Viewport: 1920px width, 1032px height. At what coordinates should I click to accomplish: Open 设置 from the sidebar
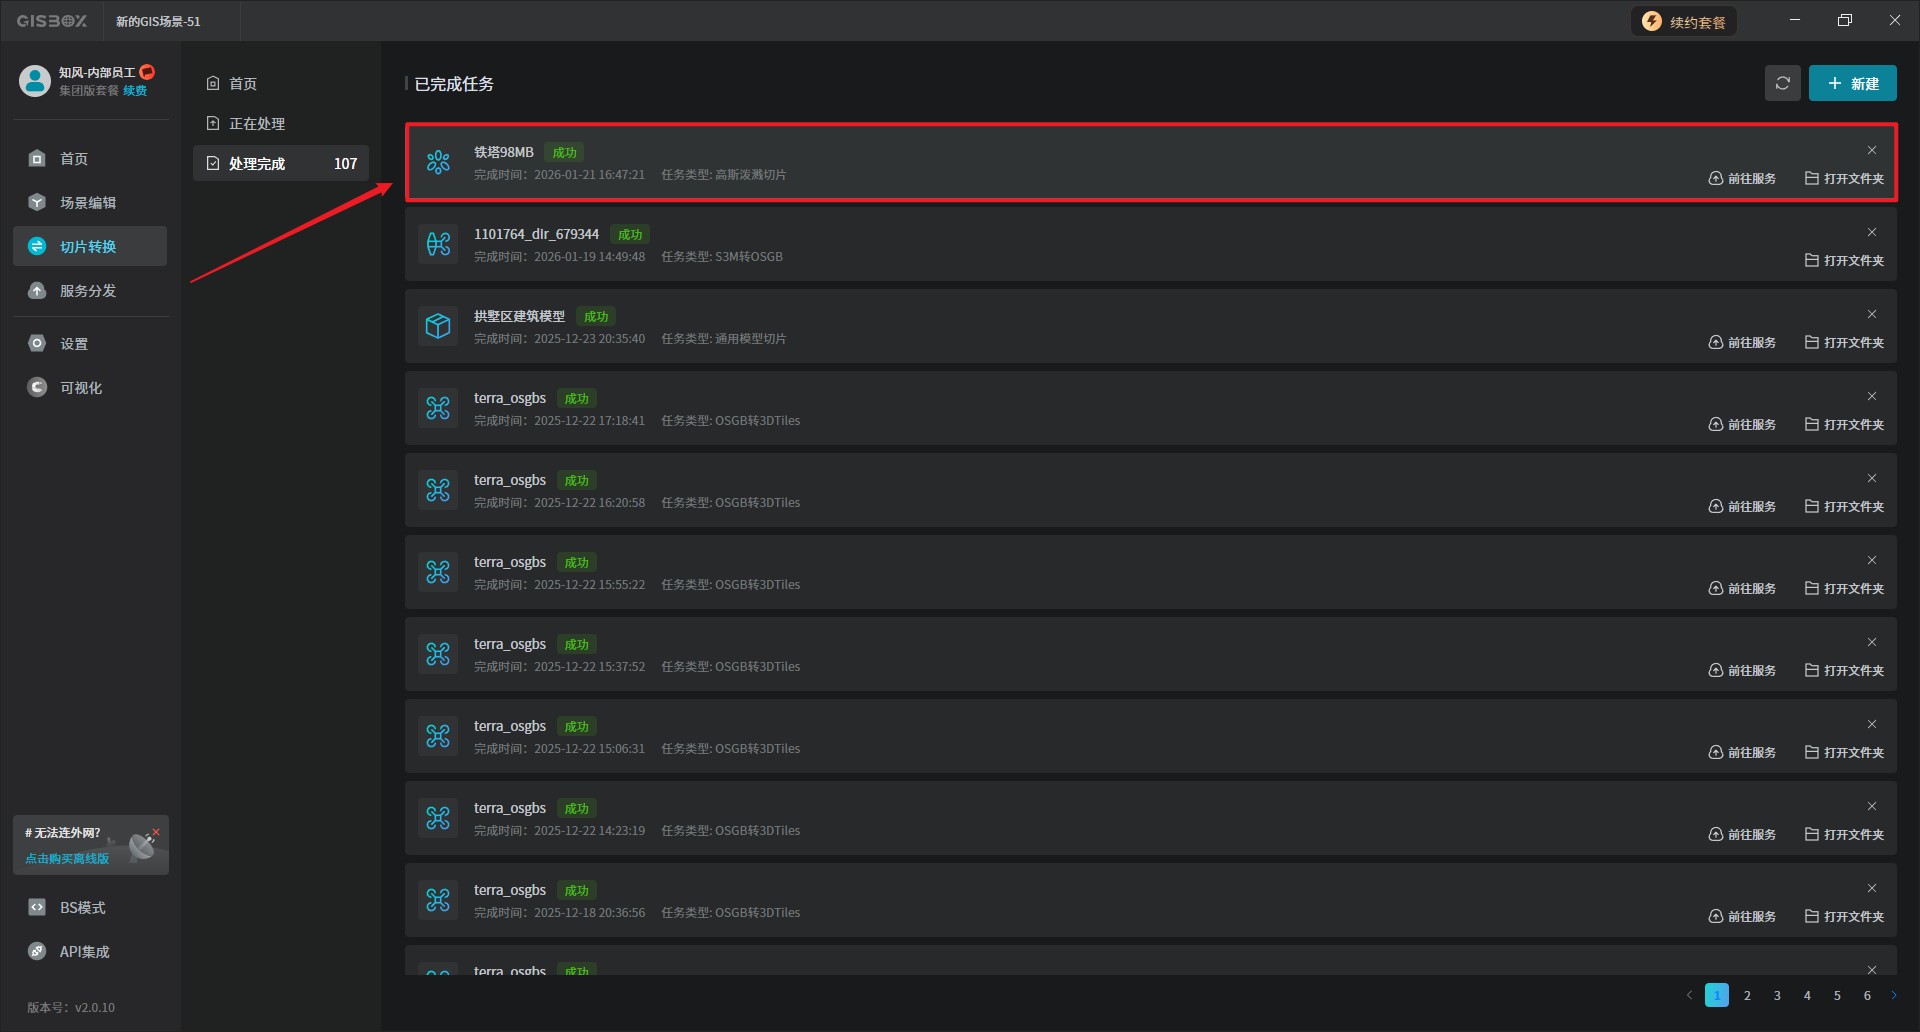[74, 344]
